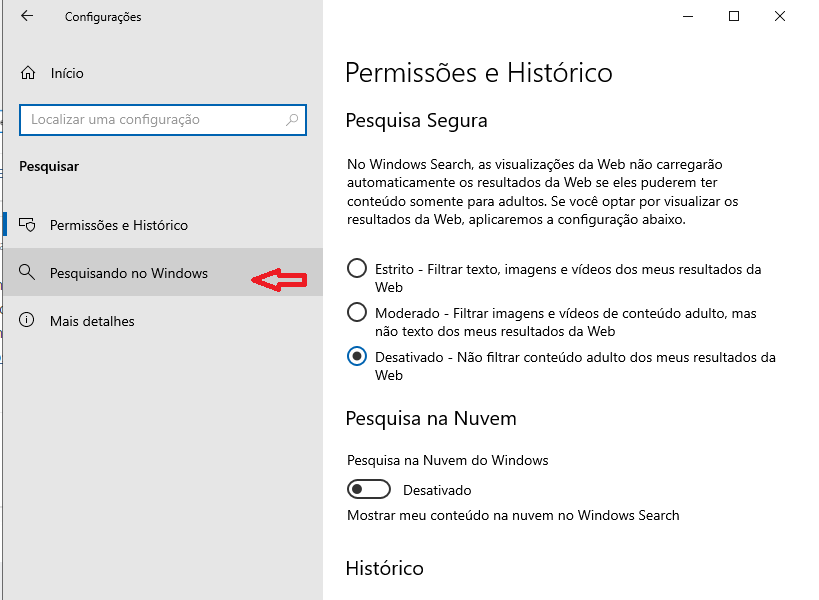Click the 'Pesquisa na Nuvem do Windows' label

pyautogui.click(x=448, y=460)
